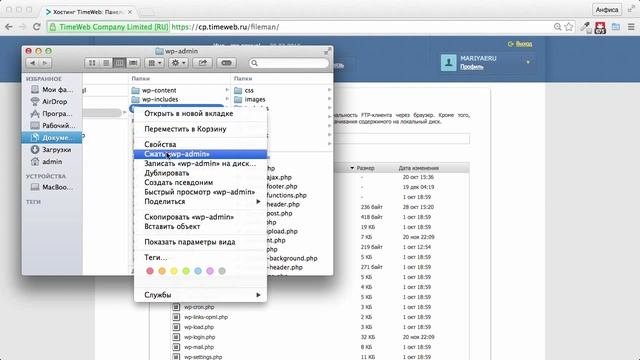Apply red tag color

click(150, 271)
